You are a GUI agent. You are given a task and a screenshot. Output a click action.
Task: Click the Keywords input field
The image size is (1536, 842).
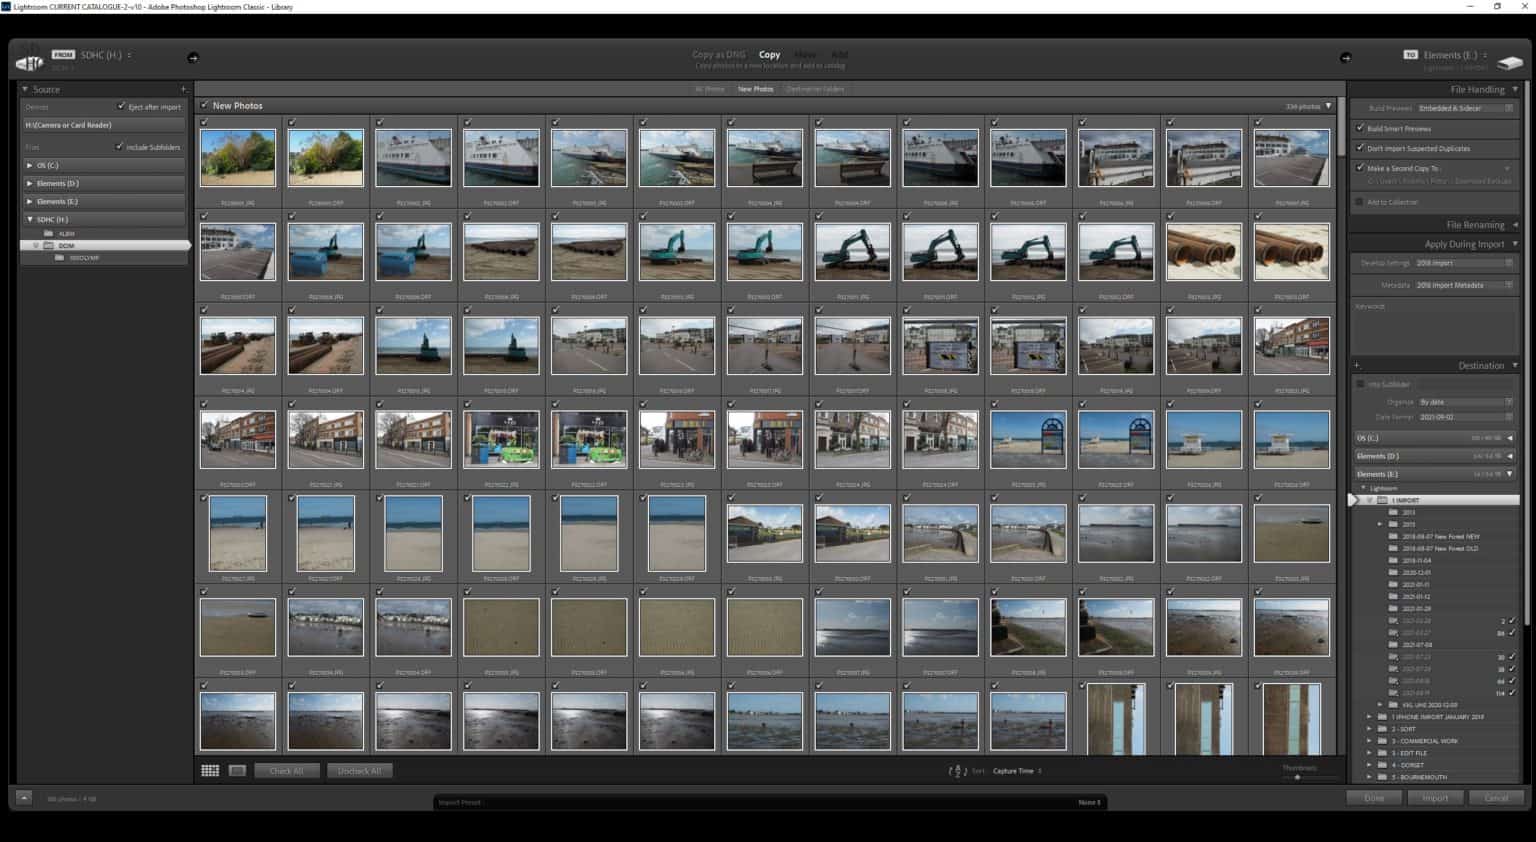click(x=1435, y=329)
